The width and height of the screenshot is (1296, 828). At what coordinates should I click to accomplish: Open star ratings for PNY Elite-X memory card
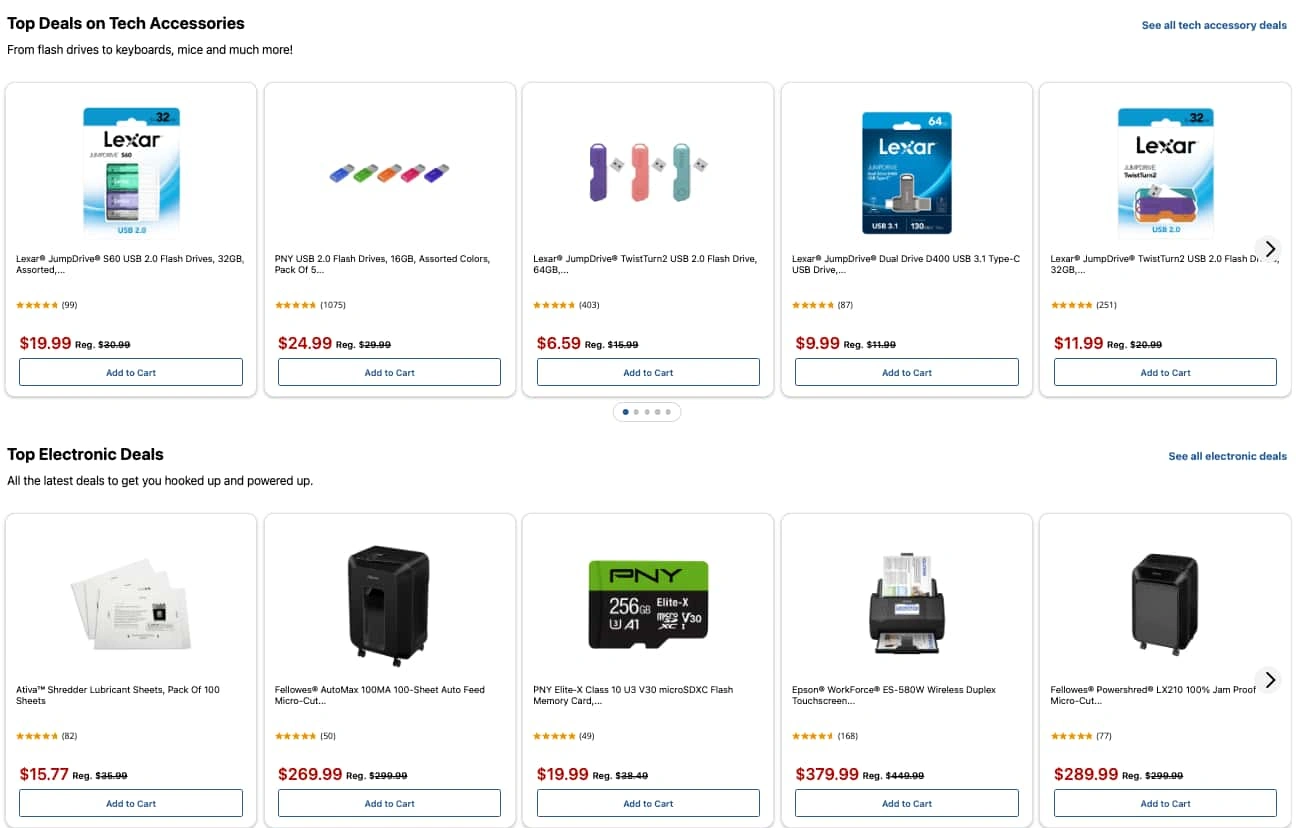click(x=554, y=736)
